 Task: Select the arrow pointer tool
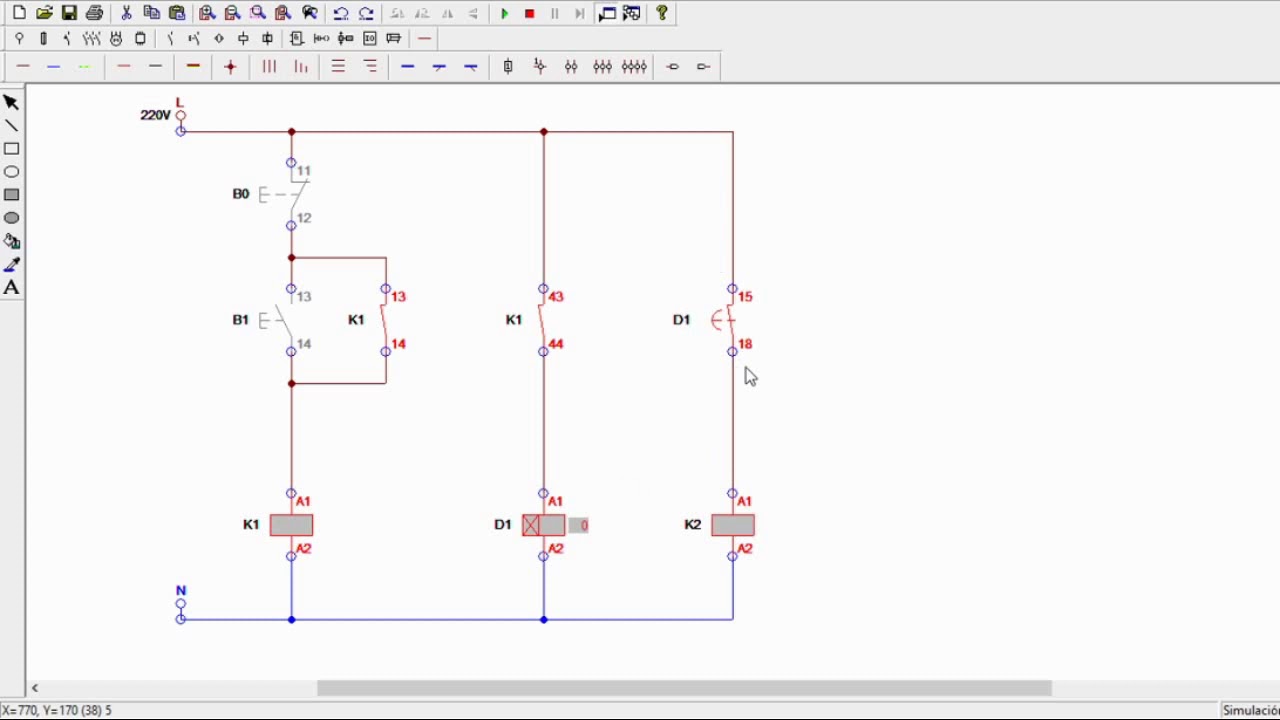click(11, 102)
